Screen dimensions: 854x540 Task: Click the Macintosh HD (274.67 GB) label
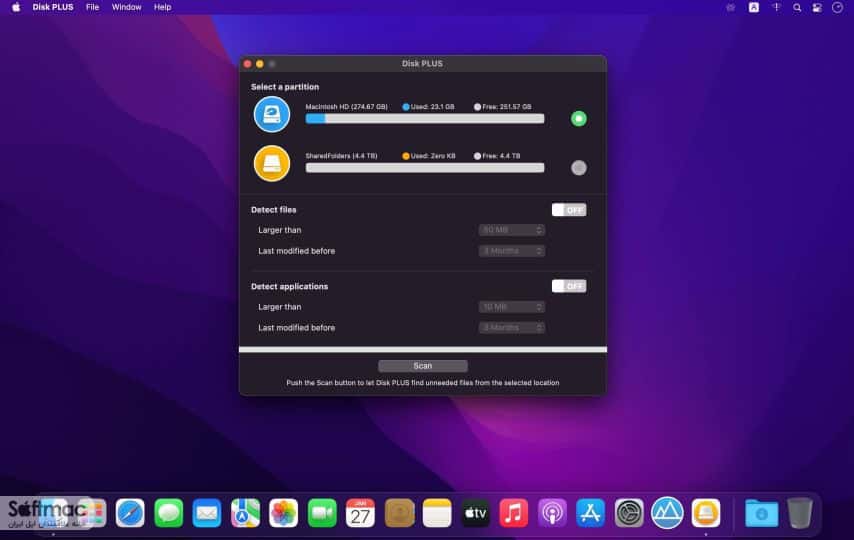point(346,107)
